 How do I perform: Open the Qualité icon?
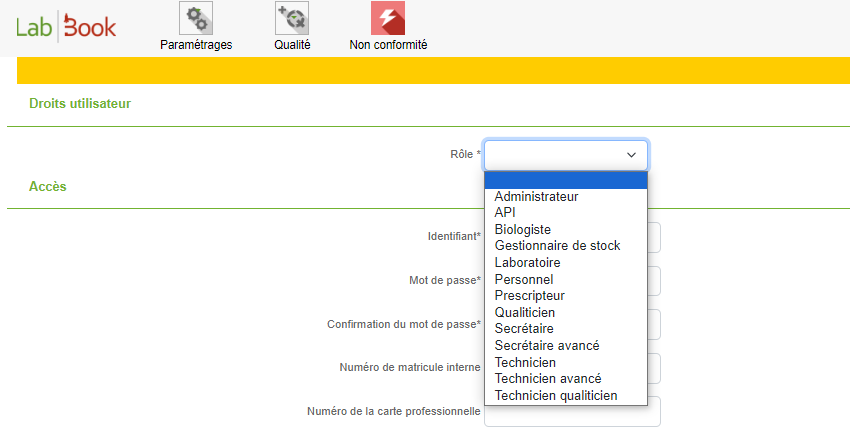click(x=292, y=19)
